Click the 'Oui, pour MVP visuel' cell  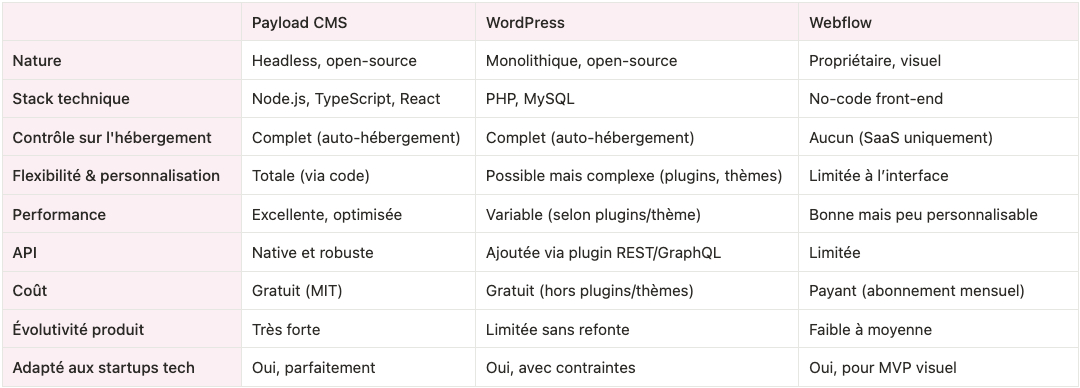coord(938,367)
